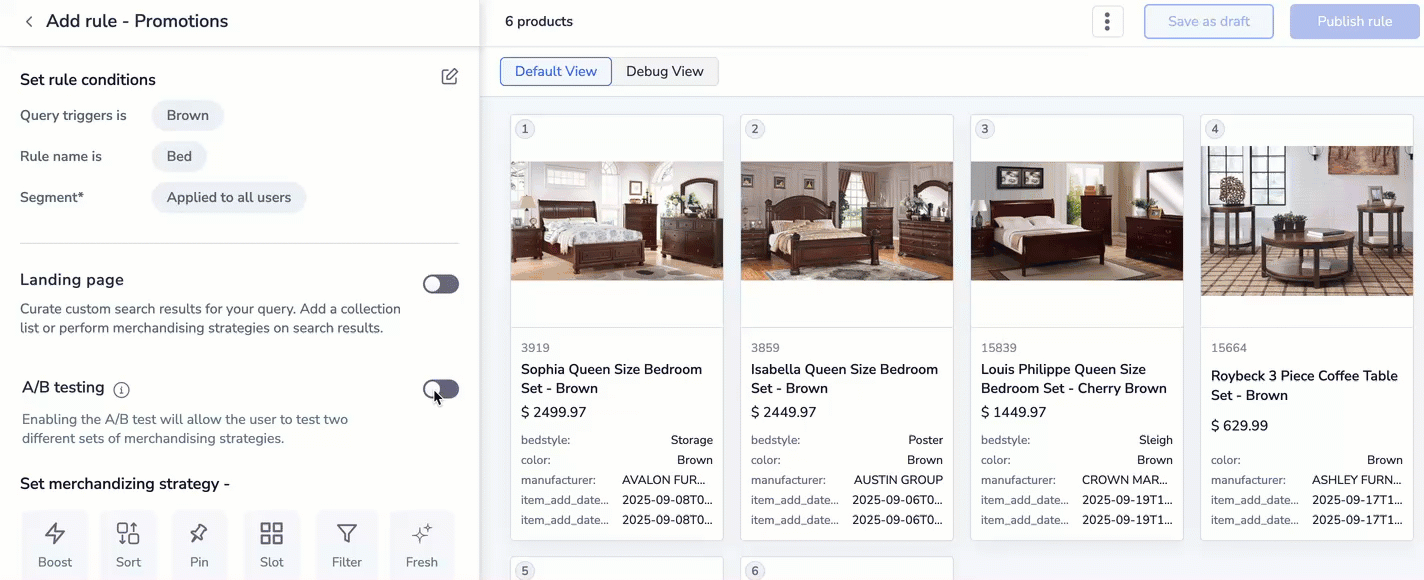Click the Bed rule name chip
Screen dimensions: 1424x580
click(179, 156)
